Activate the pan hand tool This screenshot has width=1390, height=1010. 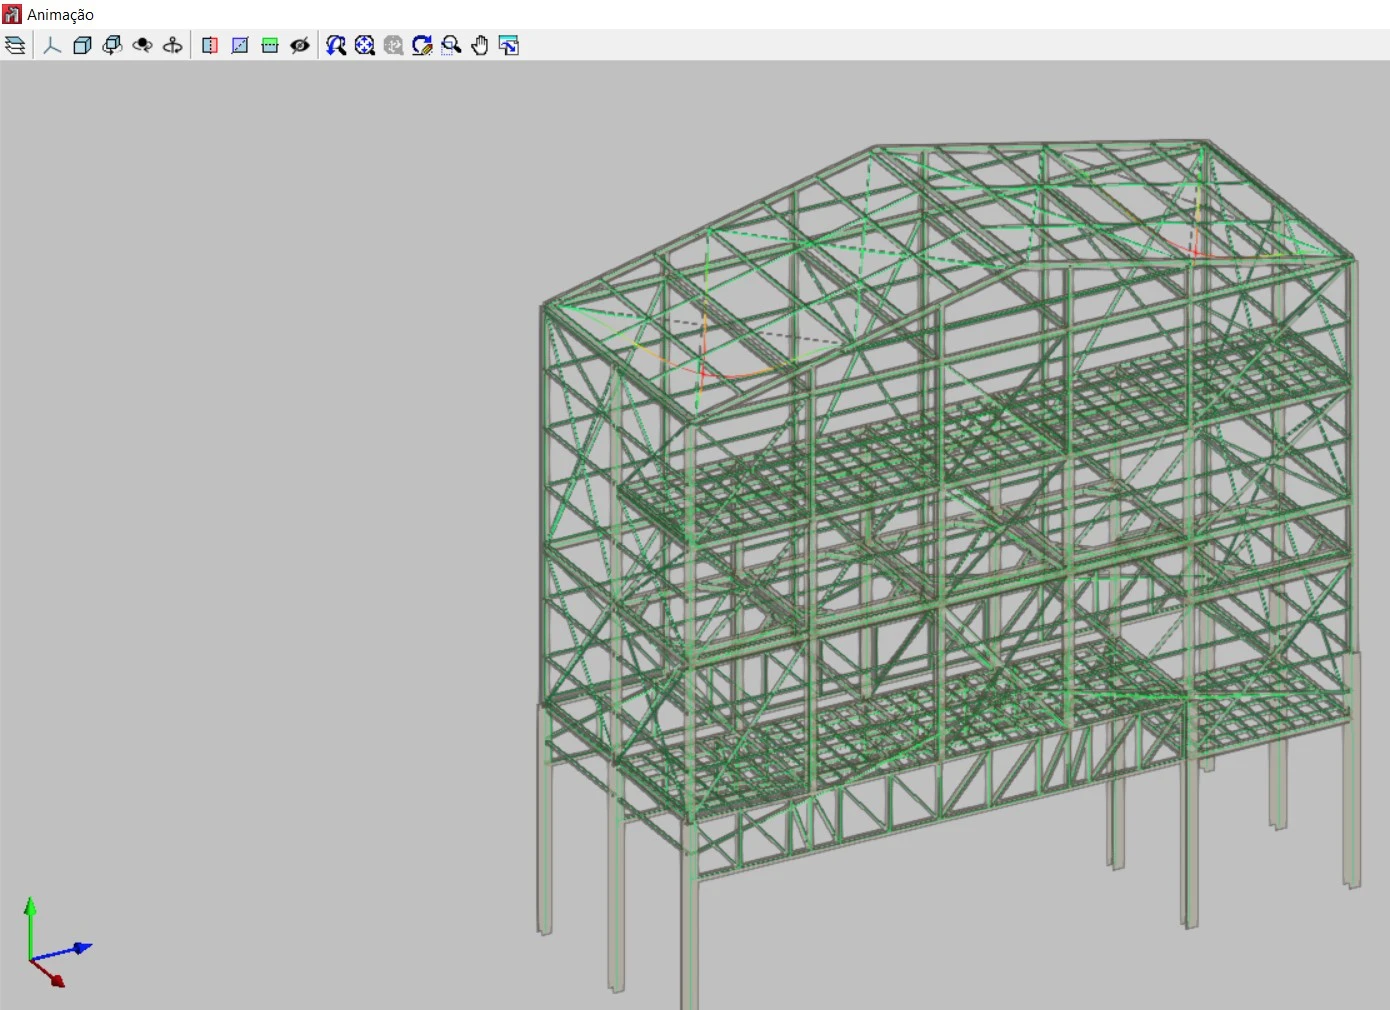(480, 45)
